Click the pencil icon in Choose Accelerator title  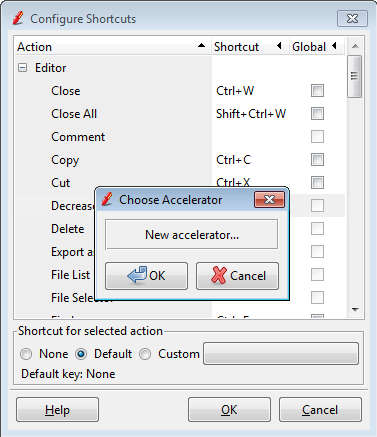point(107,199)
